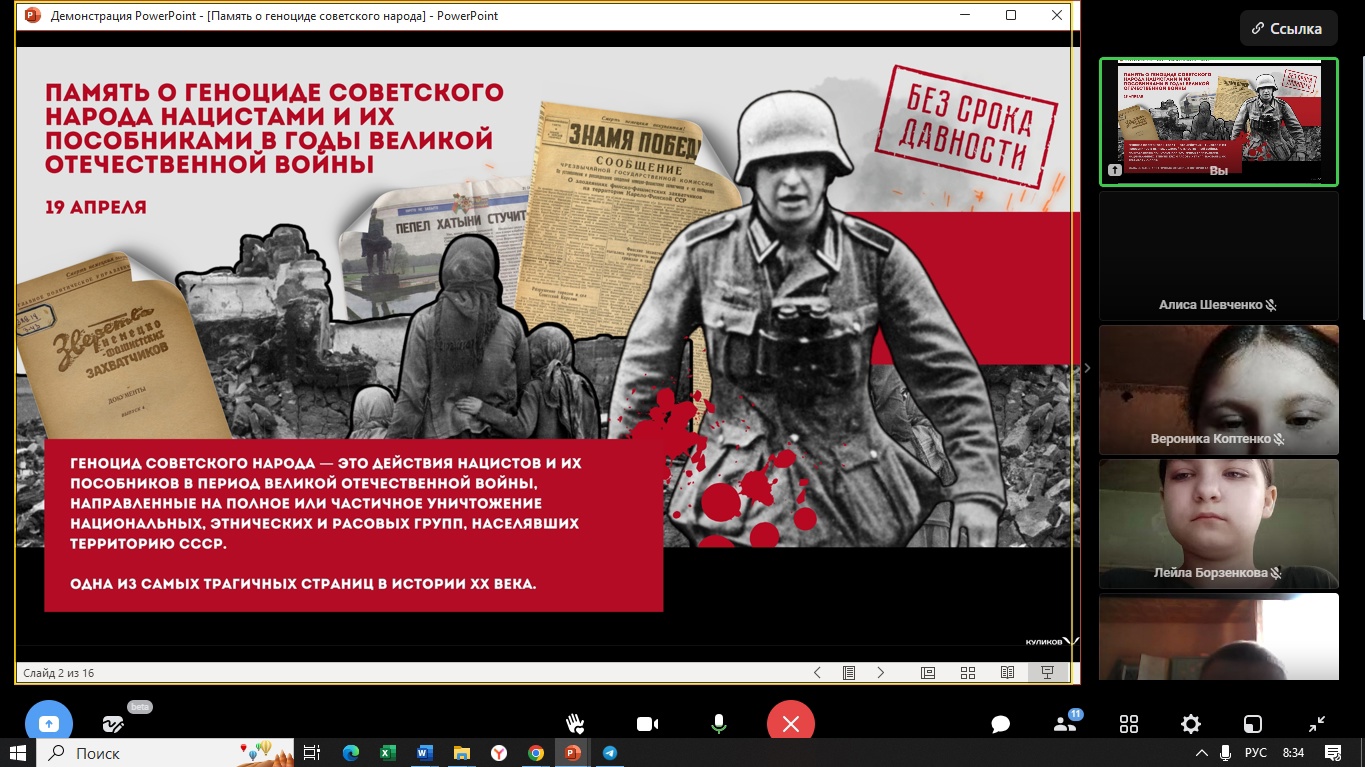Change the input language РУС
This screenshot has width=1365, height=767.
tap(1255, 752)
